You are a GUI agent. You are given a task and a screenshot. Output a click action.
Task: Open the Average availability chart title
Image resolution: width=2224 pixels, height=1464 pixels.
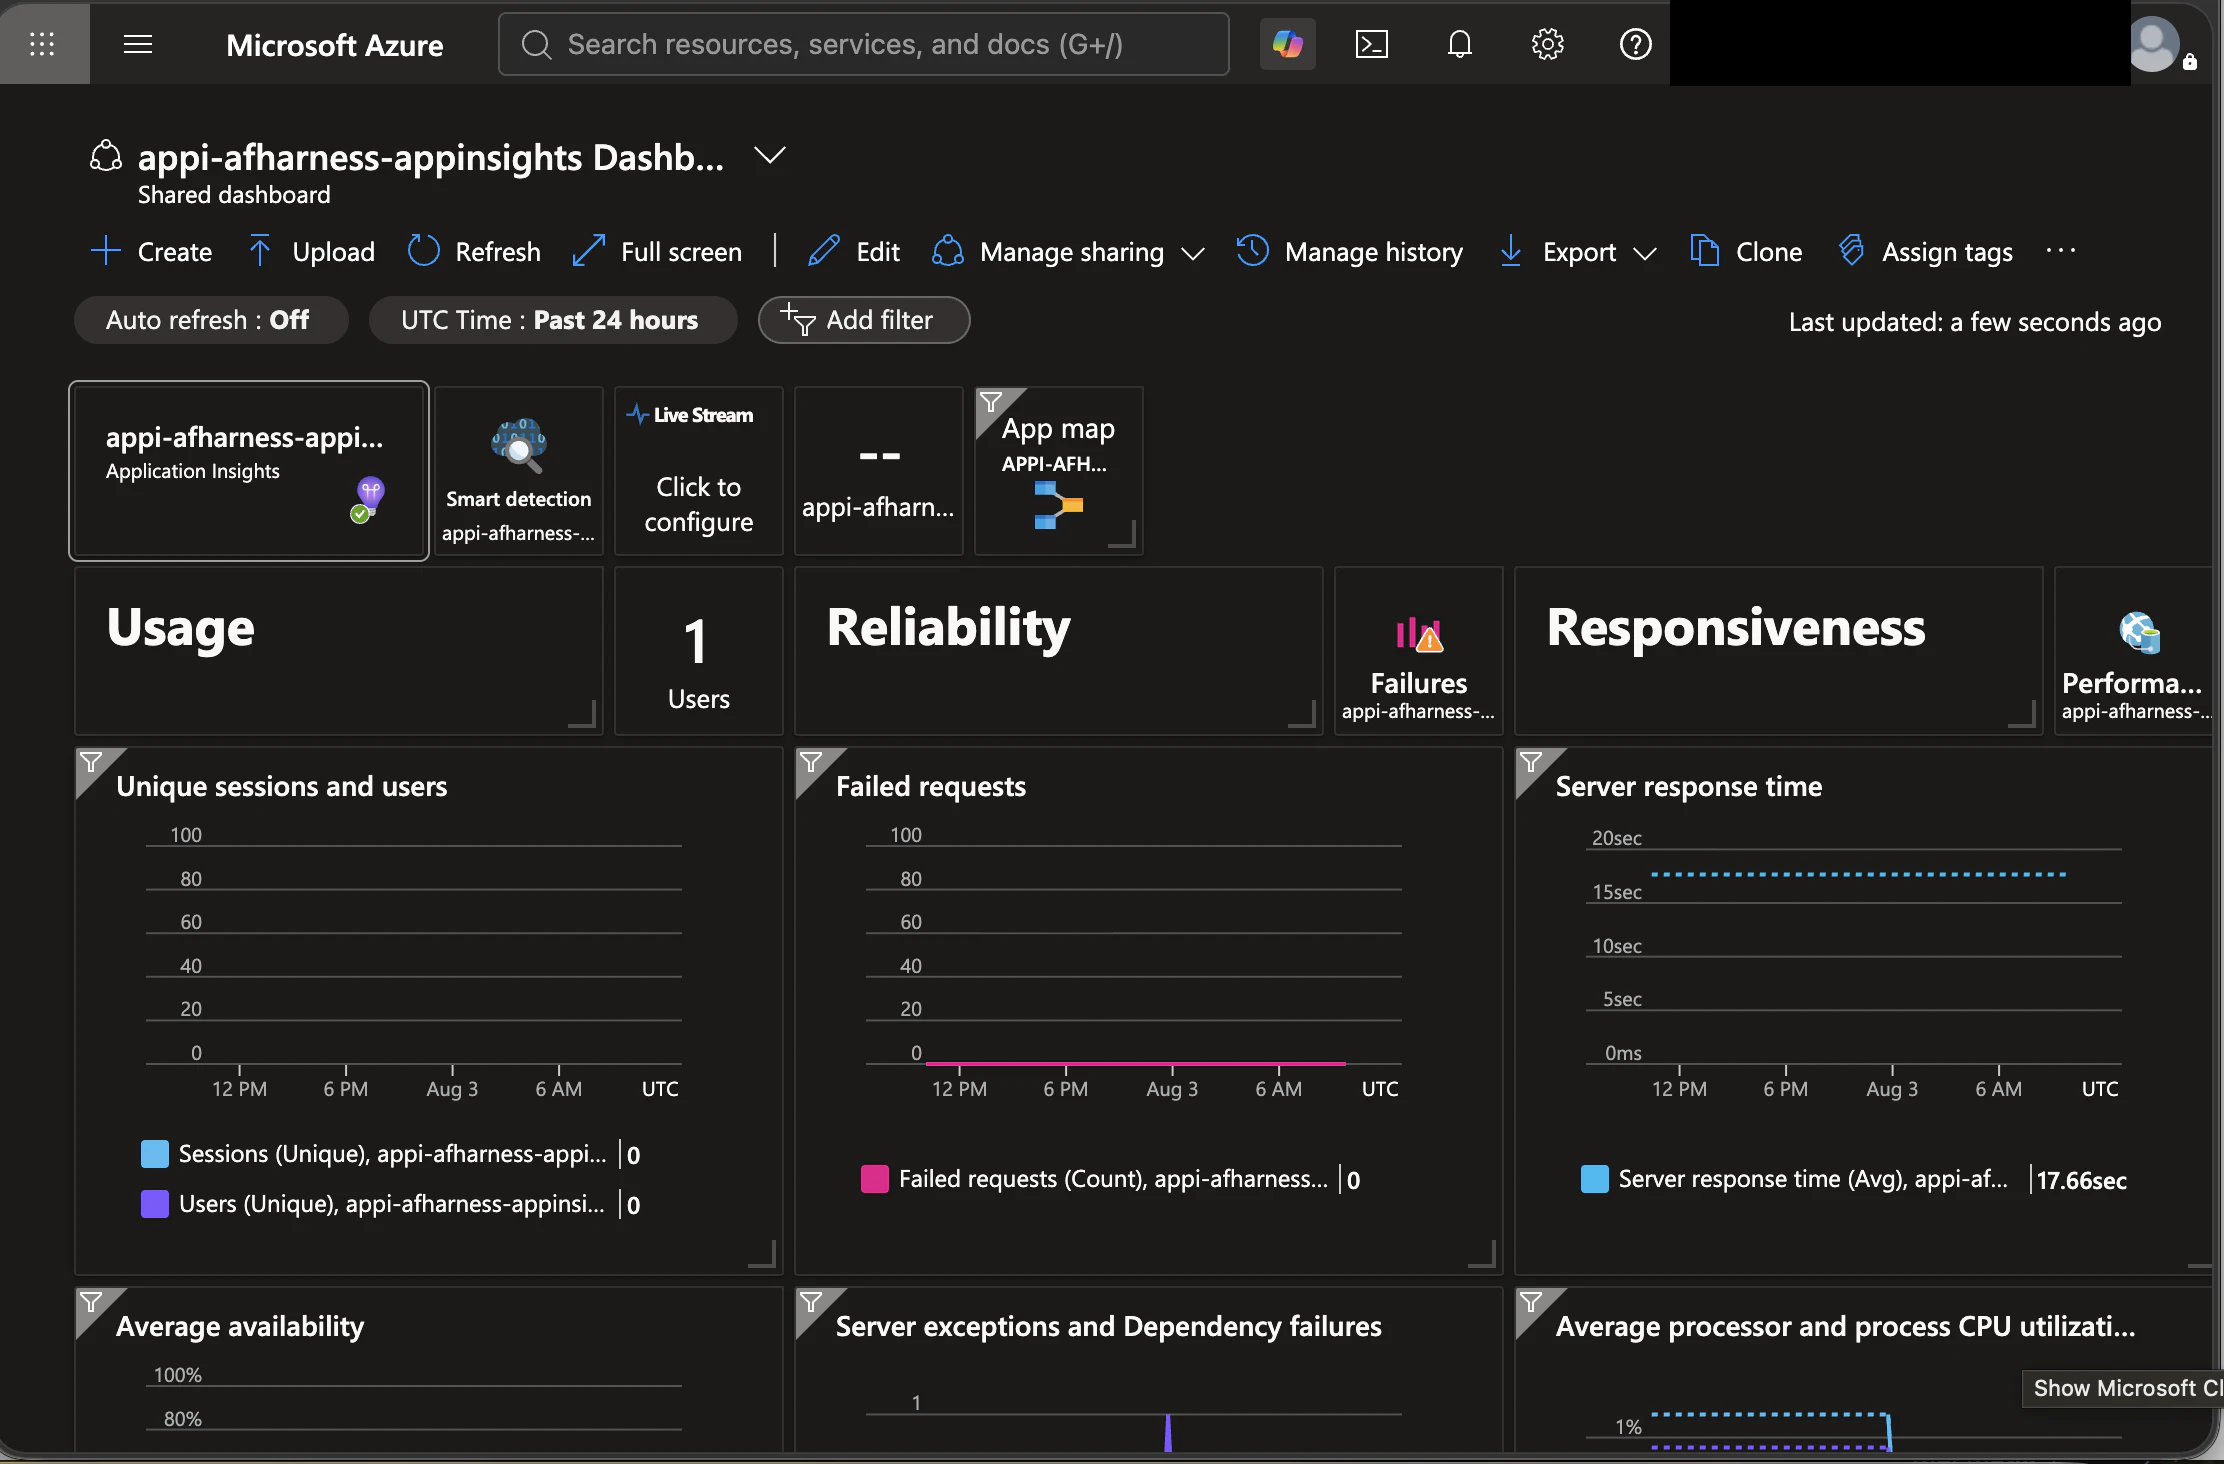(240, 1327)
